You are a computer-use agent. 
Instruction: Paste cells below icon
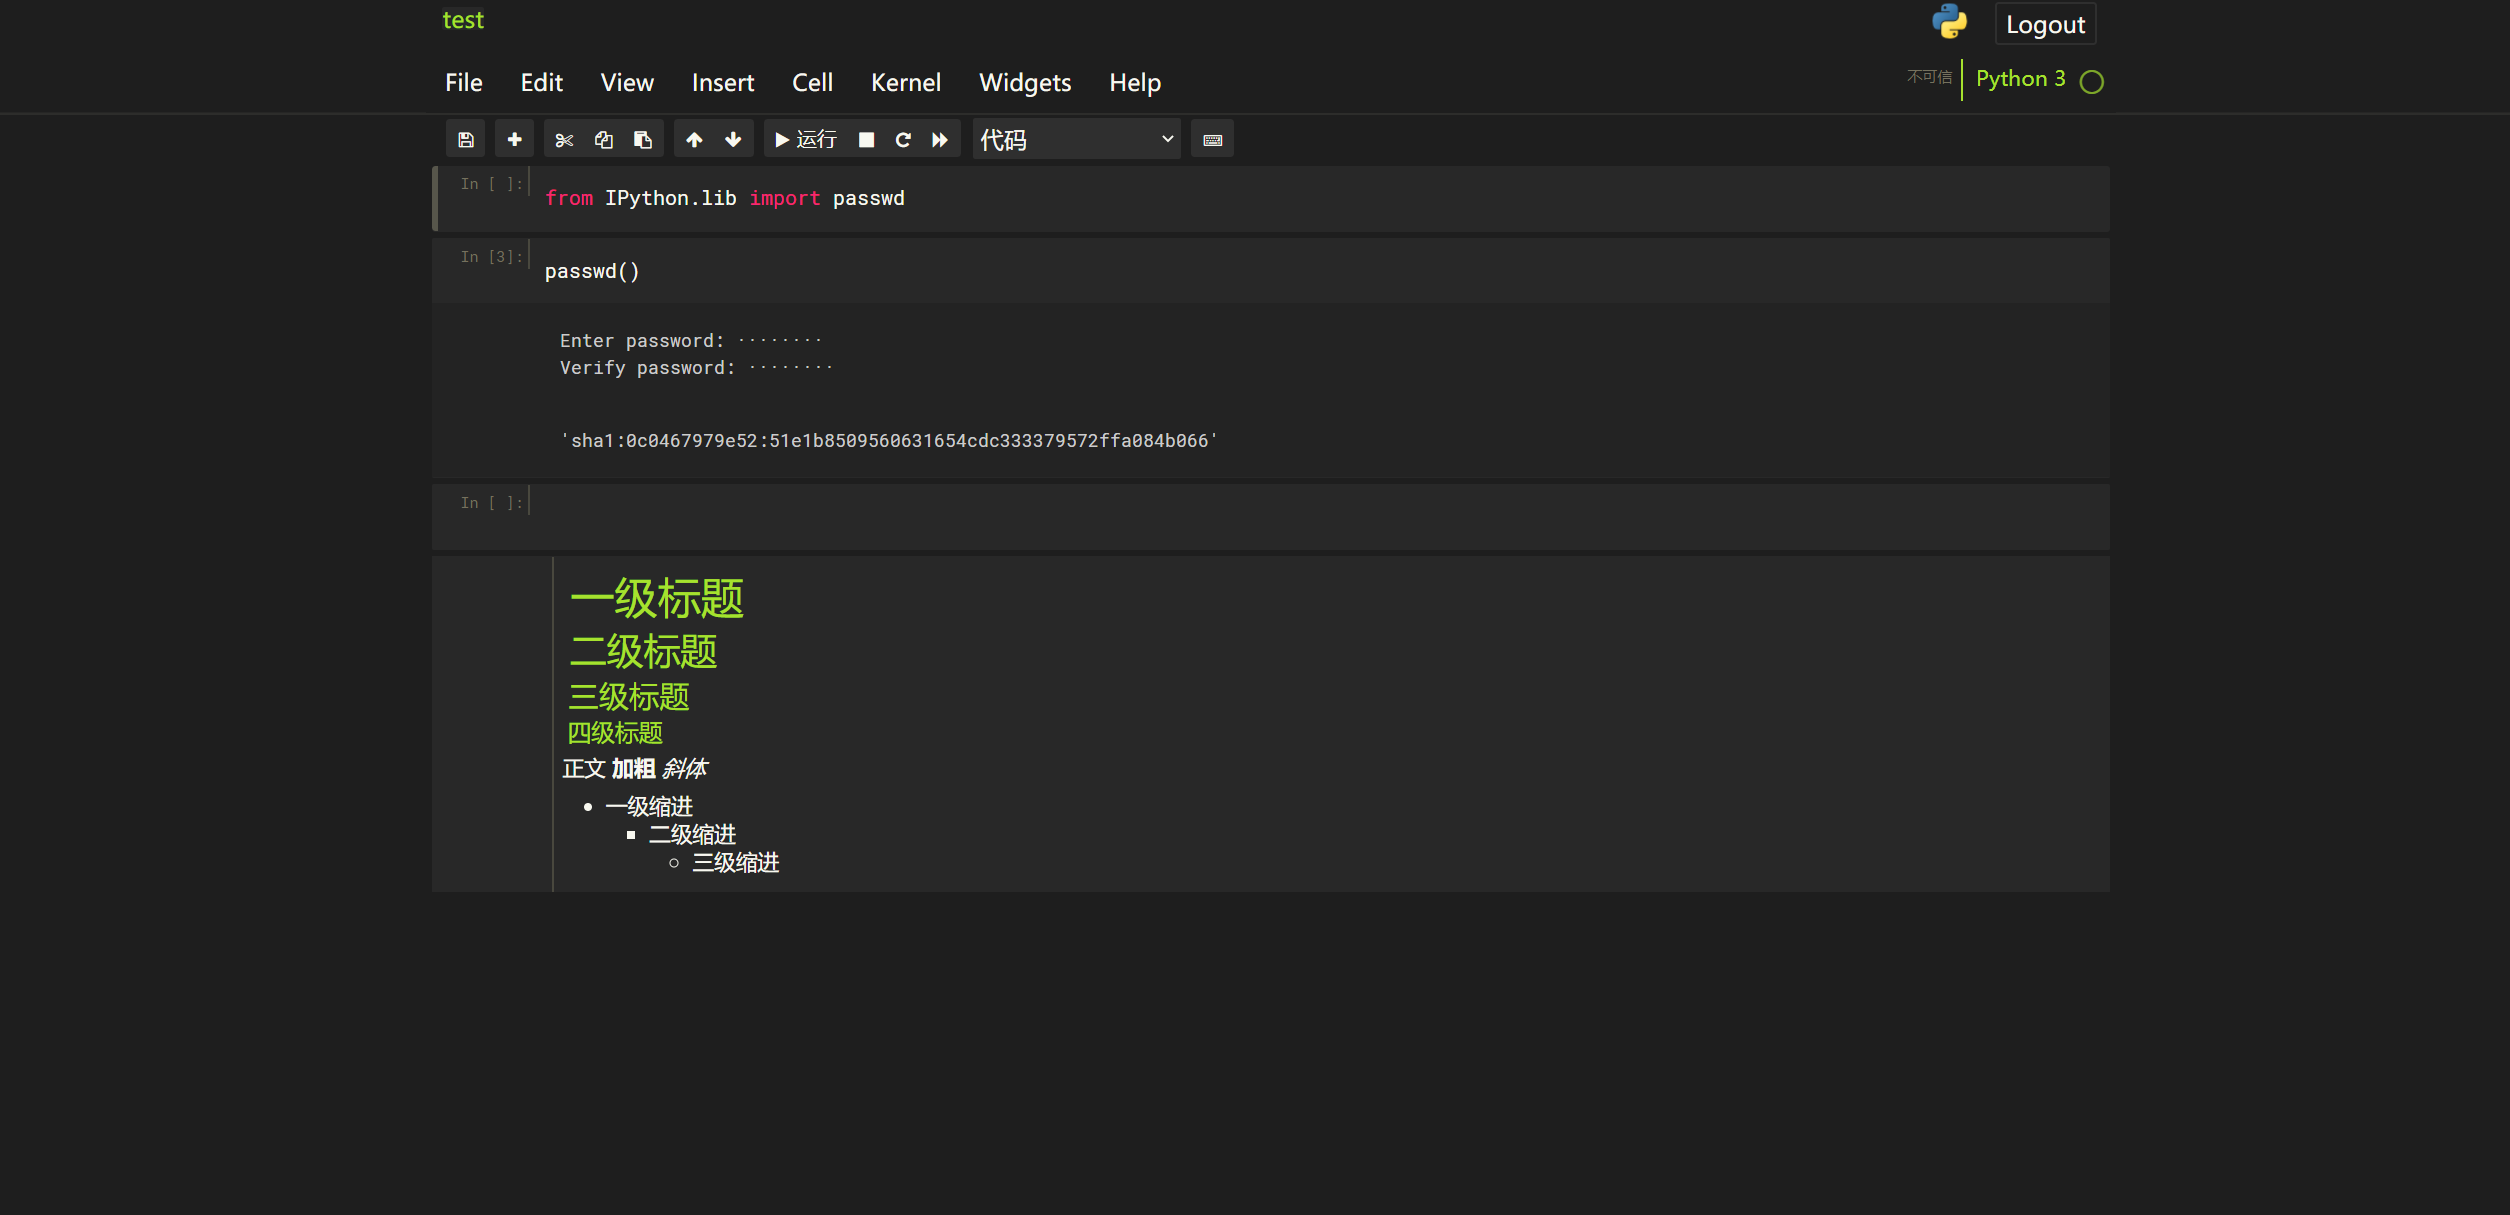pos(643,140)
